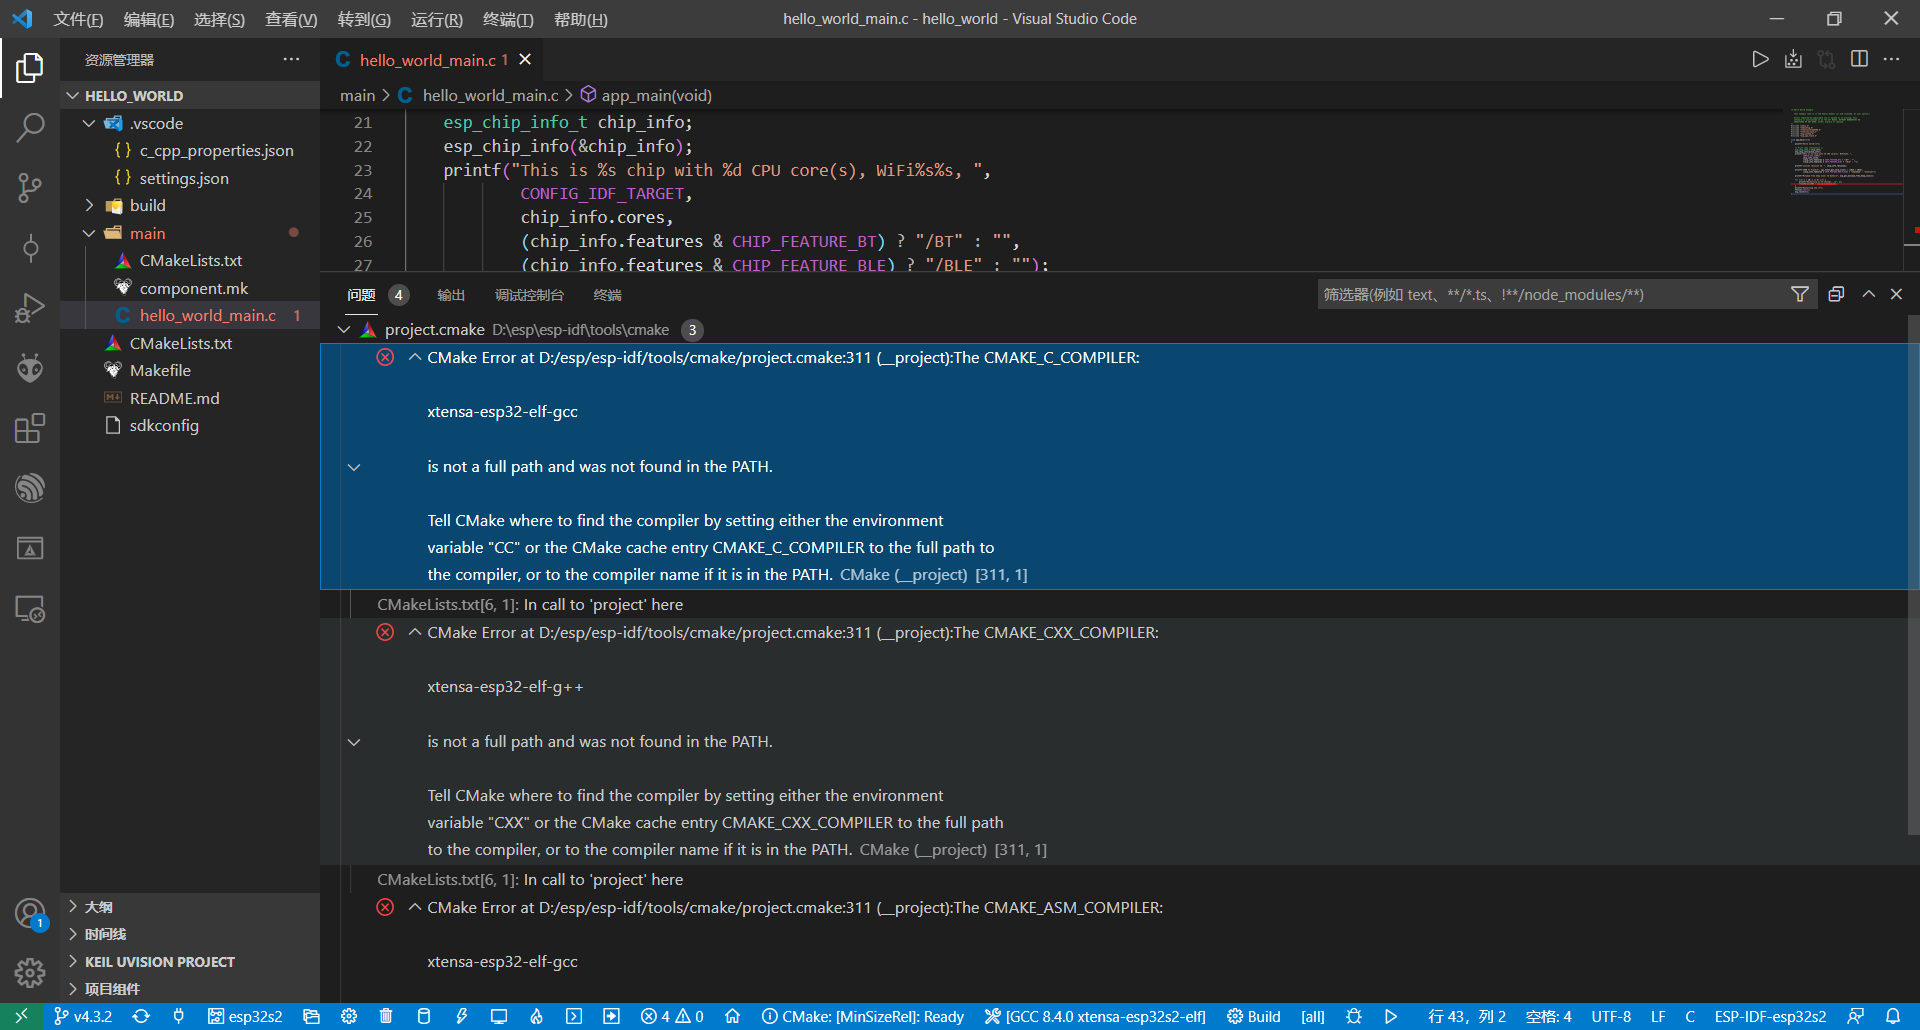Open the 帮助(H) menu

[581, 19]
